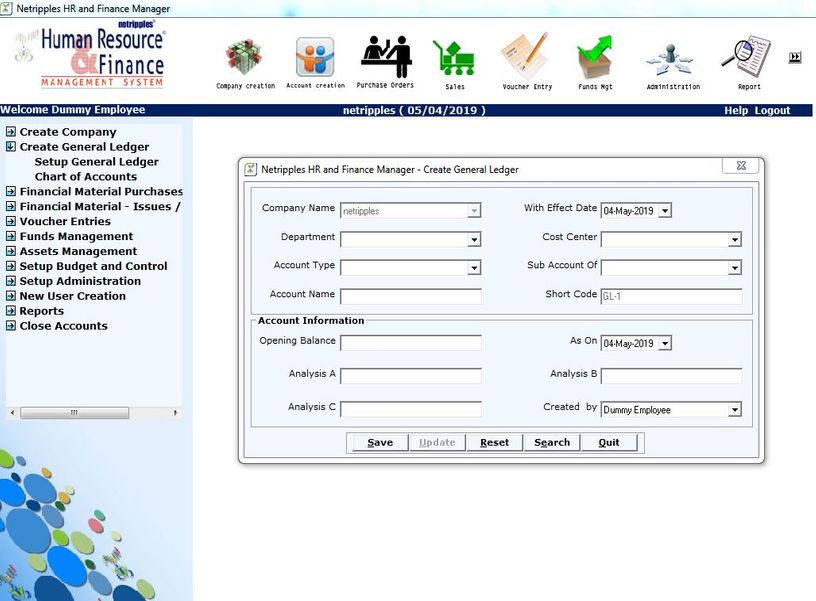Select Setup General Ledger in sidebar
816x601 pixels.
point(96,162)
